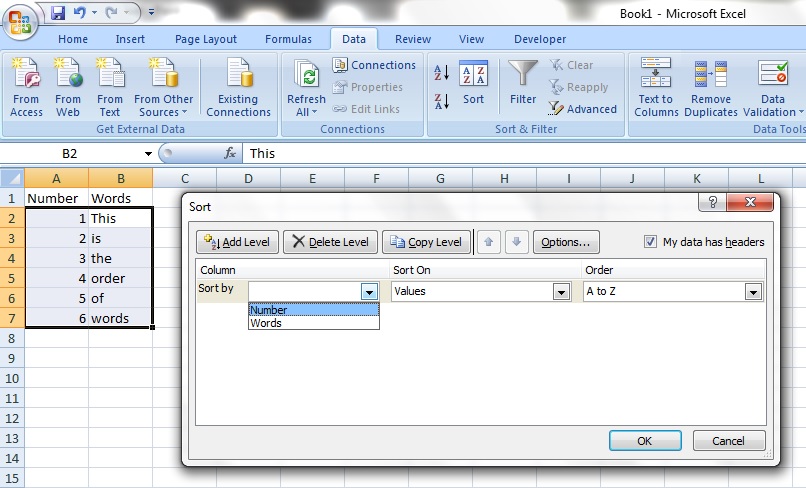Click the Sort A to Z ascending icon

coord(441,74)
